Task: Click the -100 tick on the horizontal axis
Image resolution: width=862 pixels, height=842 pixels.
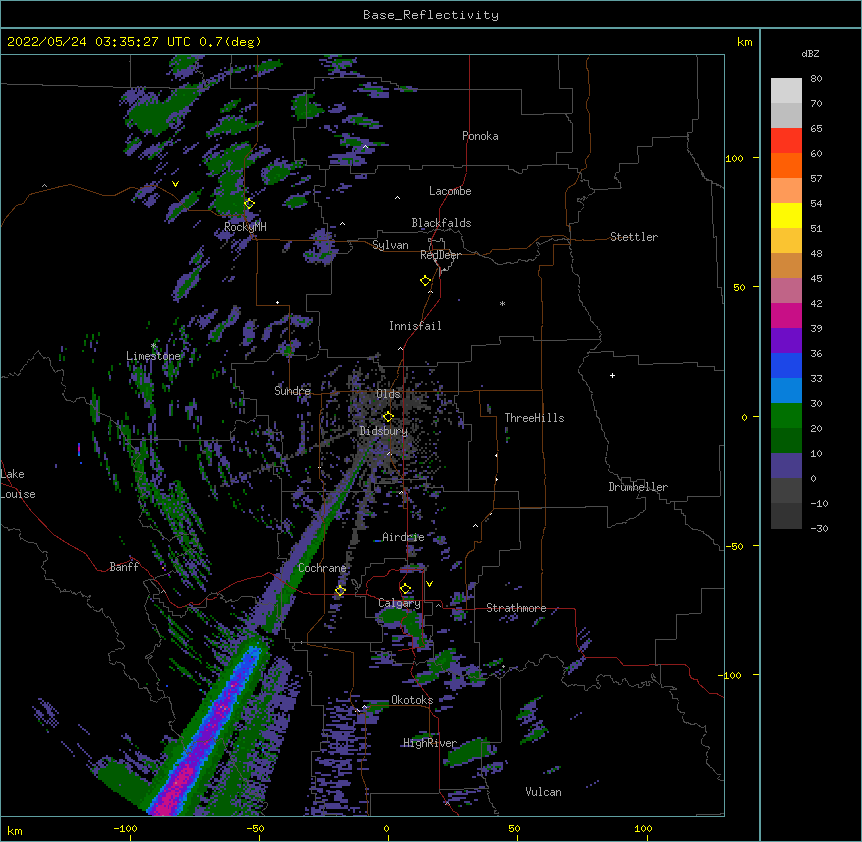Action: [125, 829]
